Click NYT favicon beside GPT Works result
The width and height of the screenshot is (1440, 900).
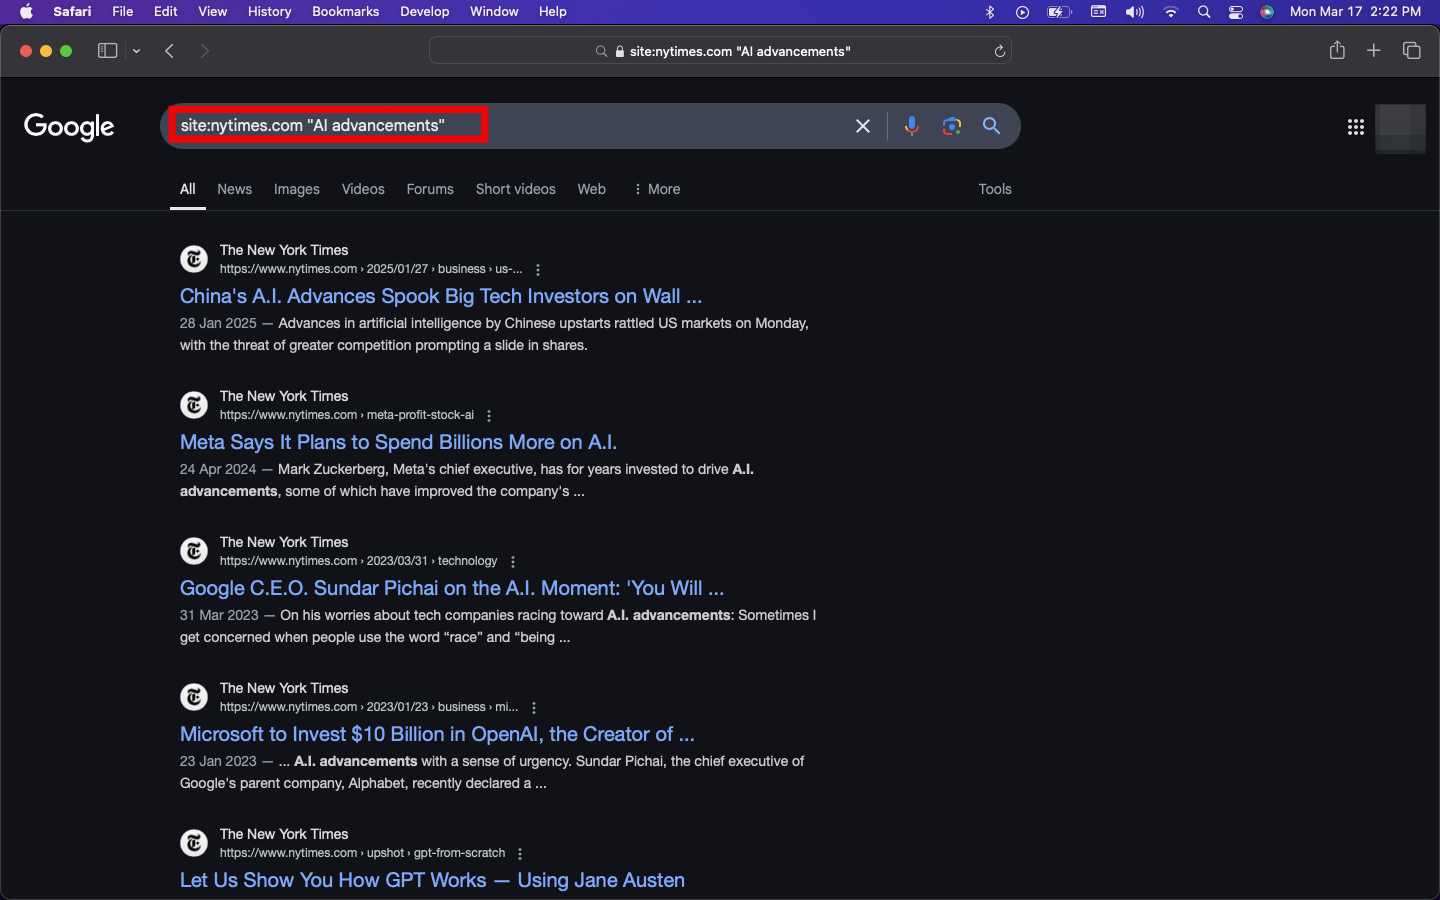click(194, 843)
